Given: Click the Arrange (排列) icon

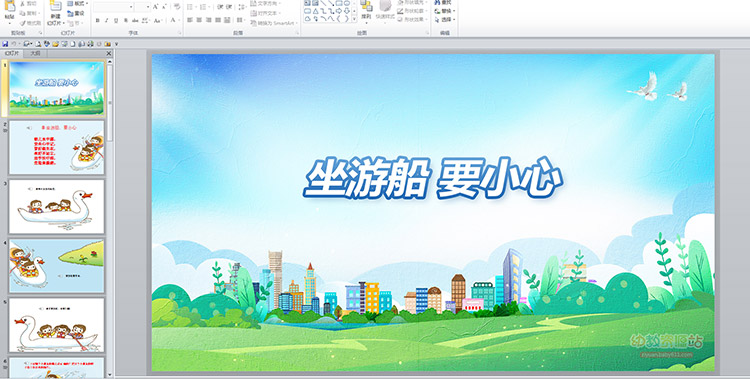Looking at the screenshot, I should click(x=366, y=11).
